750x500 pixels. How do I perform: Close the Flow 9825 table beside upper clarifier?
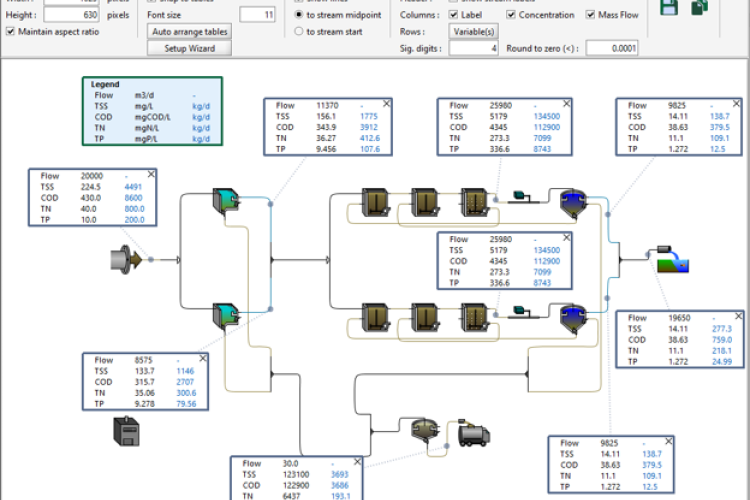(737, 104)
